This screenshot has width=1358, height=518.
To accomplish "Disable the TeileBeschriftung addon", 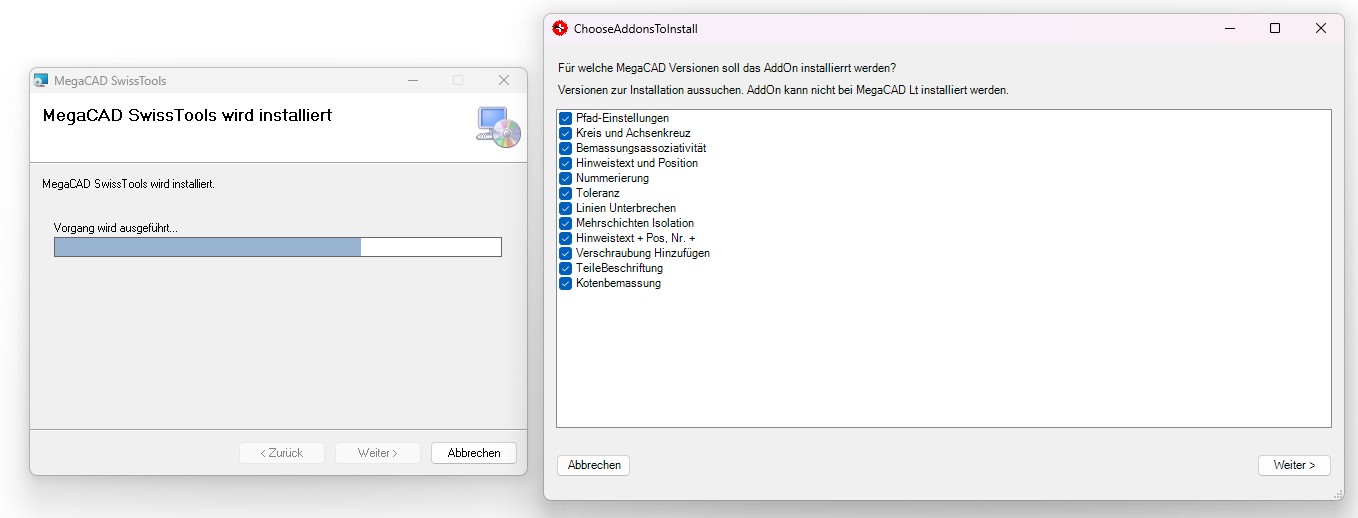I will click(566, 268).
